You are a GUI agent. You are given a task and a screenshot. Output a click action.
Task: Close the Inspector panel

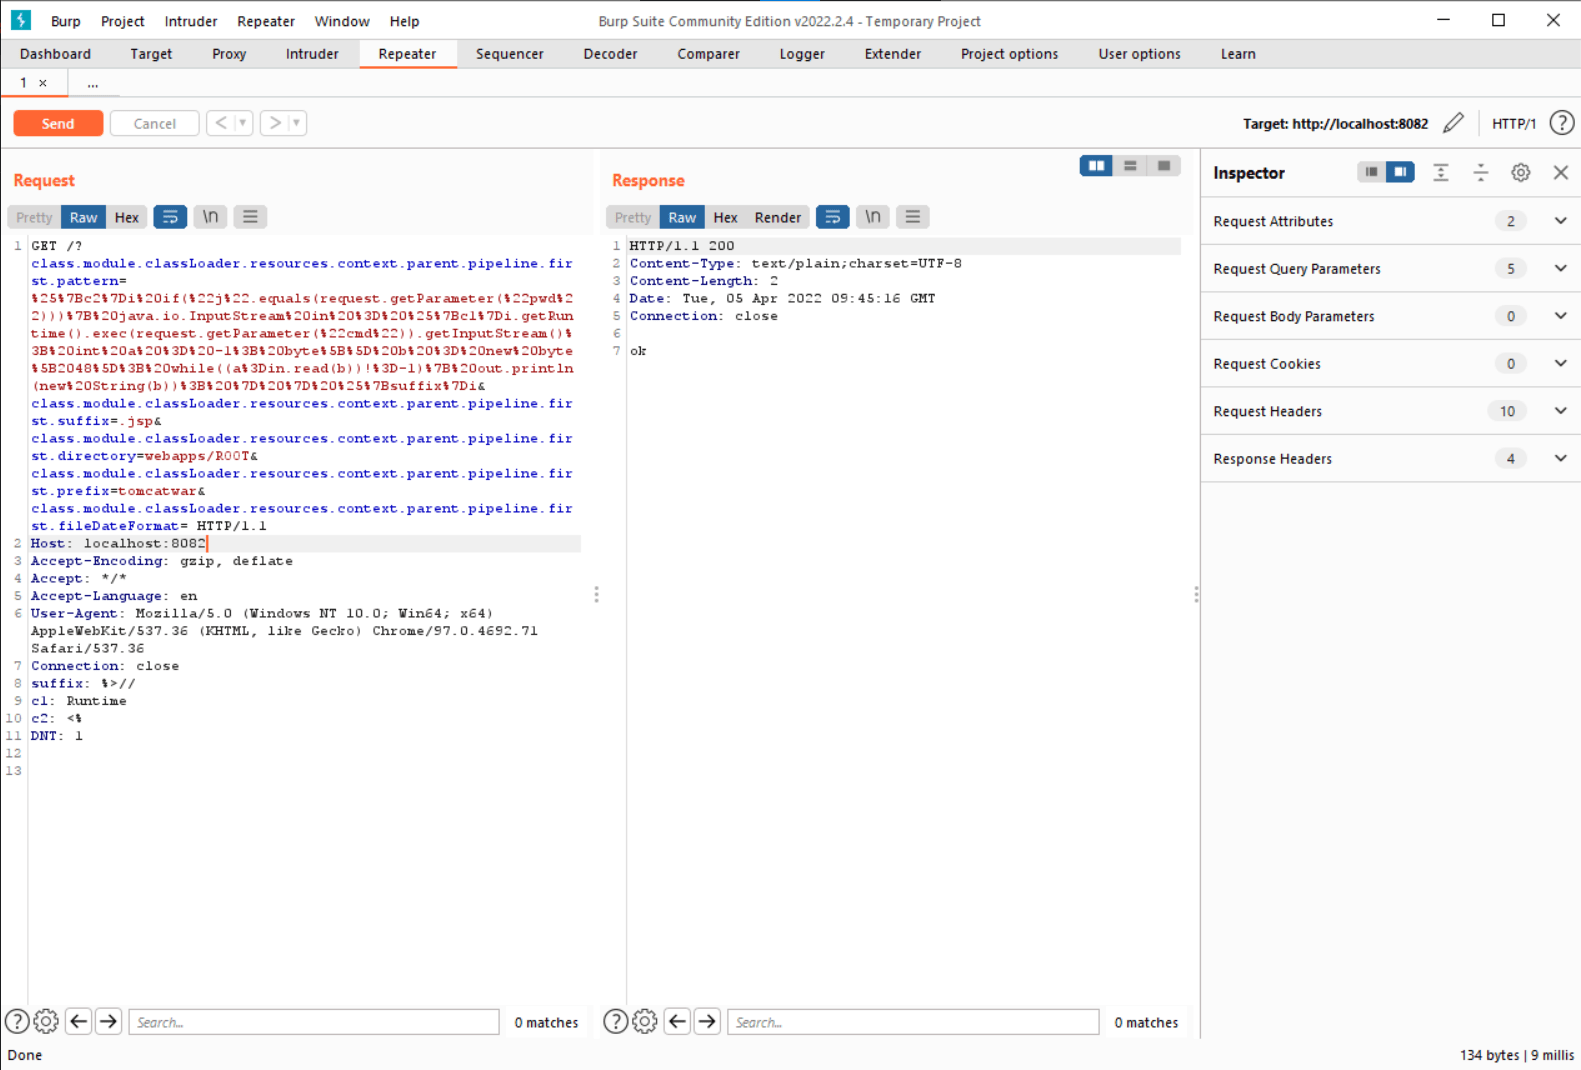coord(1561,172)
